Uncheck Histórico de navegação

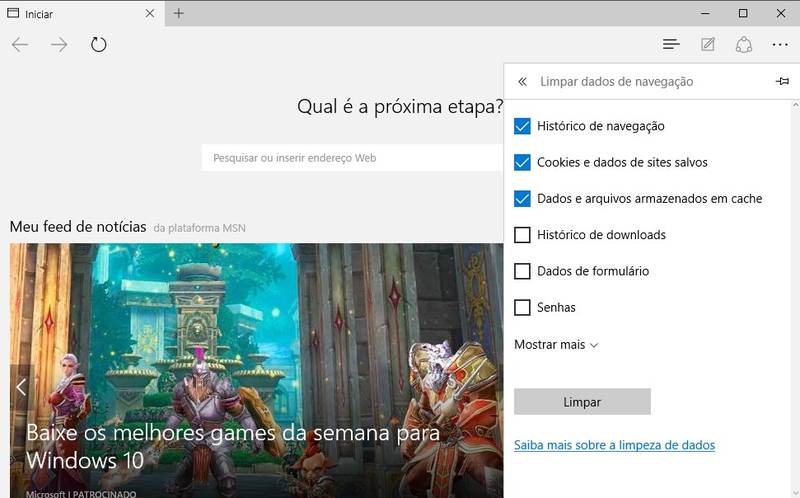tap(522, 126)
